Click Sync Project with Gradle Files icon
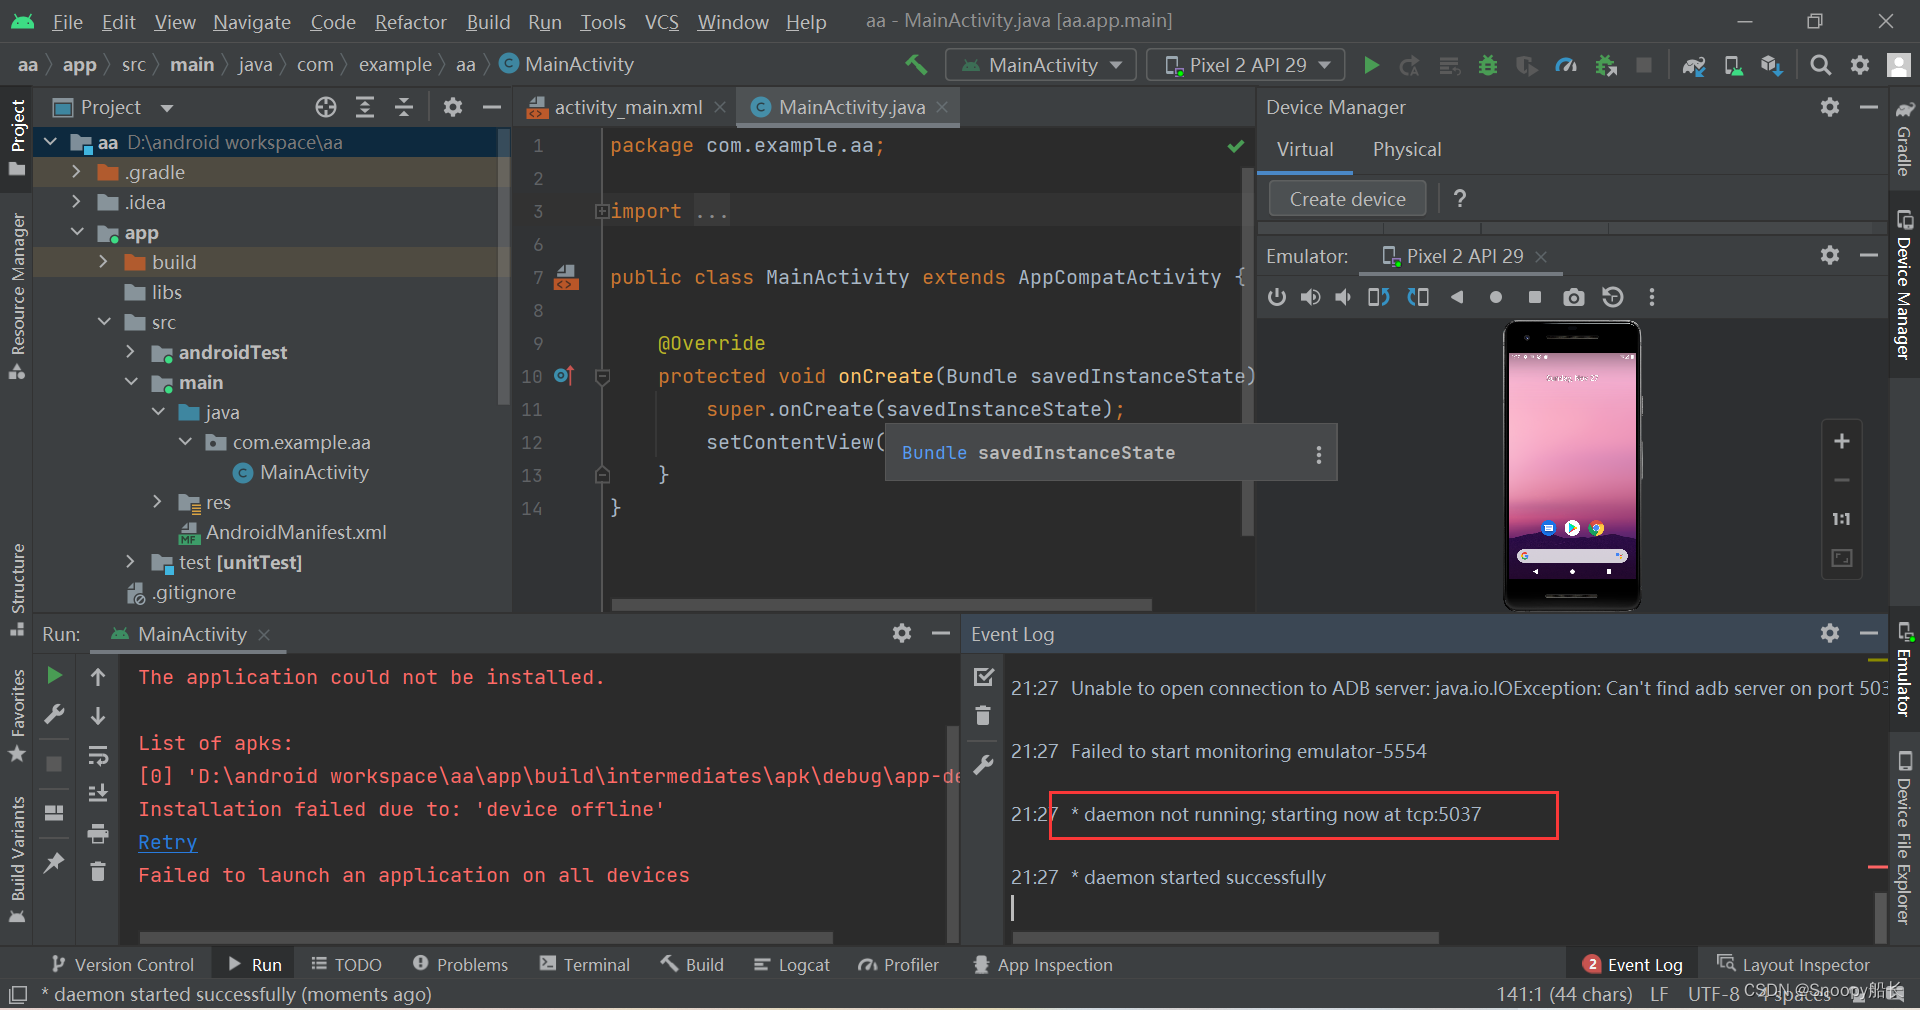 [x=1693, y=65]
